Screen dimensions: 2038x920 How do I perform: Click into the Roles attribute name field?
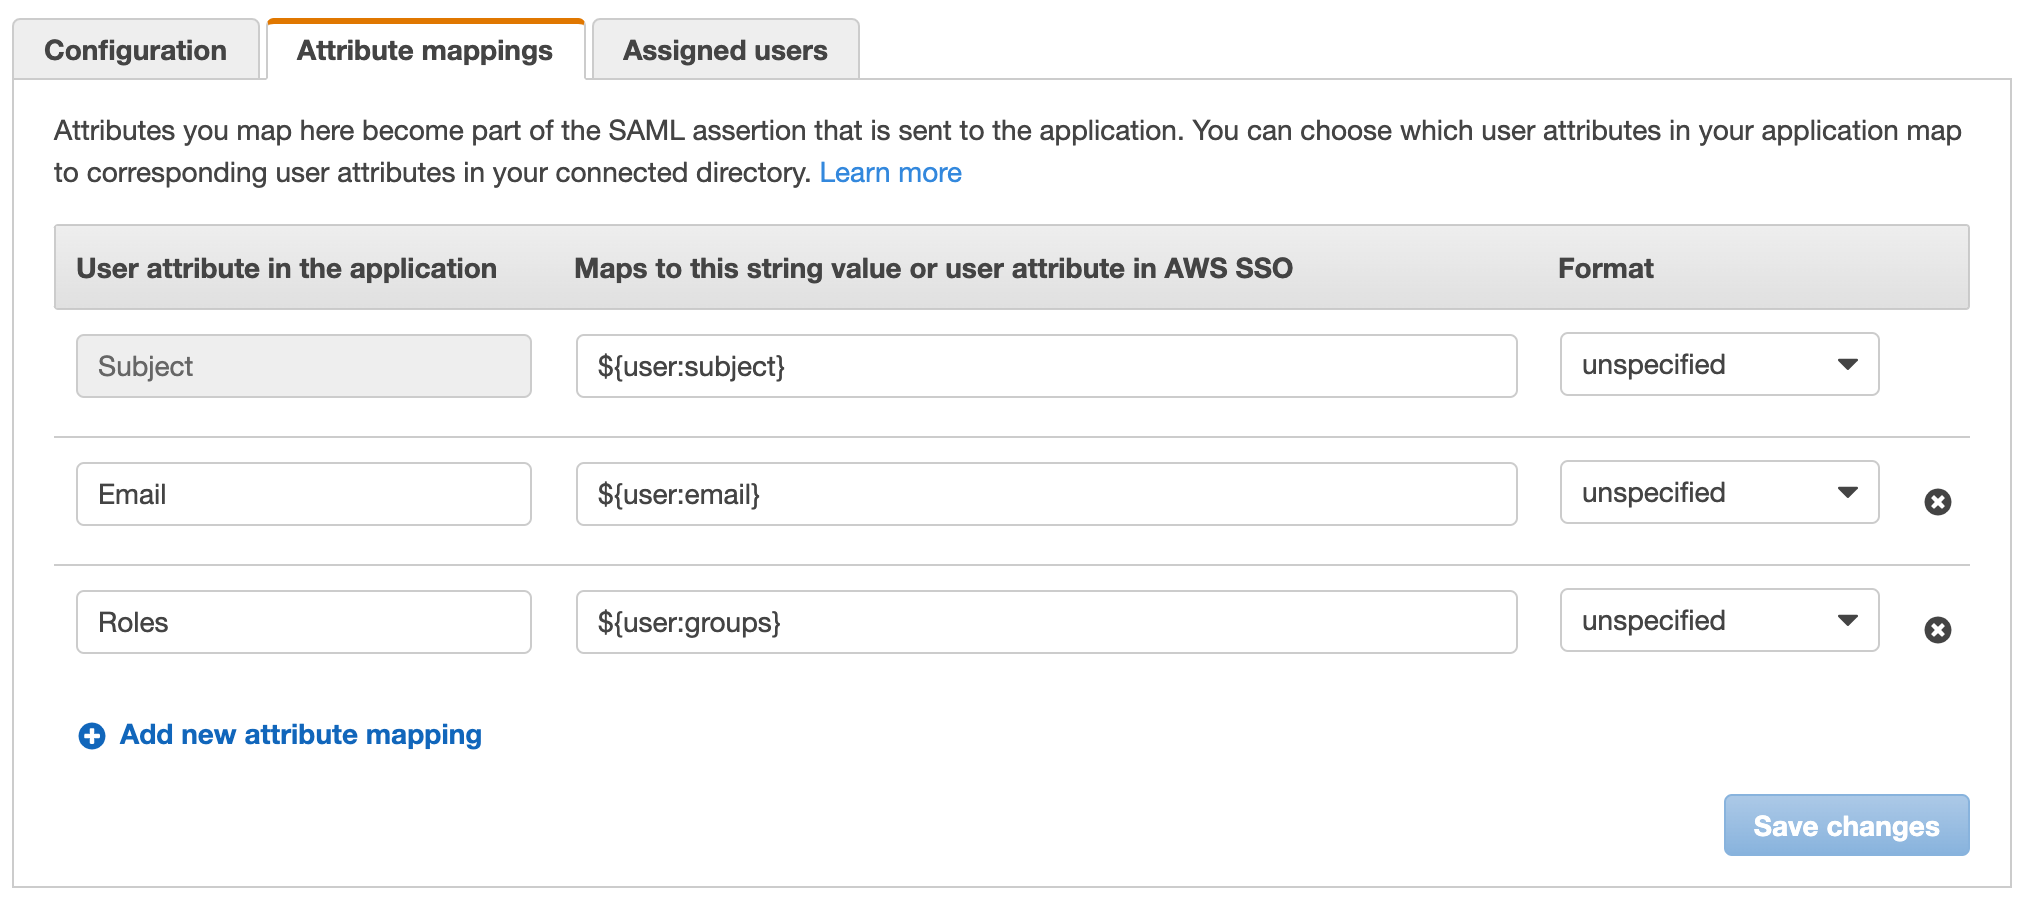click(x=303, y=622)
